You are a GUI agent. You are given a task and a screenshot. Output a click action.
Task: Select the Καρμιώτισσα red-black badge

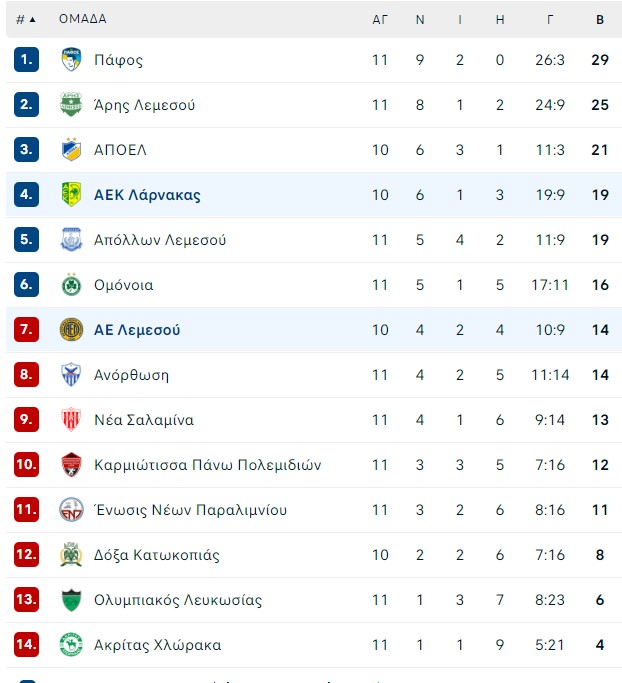[x=71, y=465]
